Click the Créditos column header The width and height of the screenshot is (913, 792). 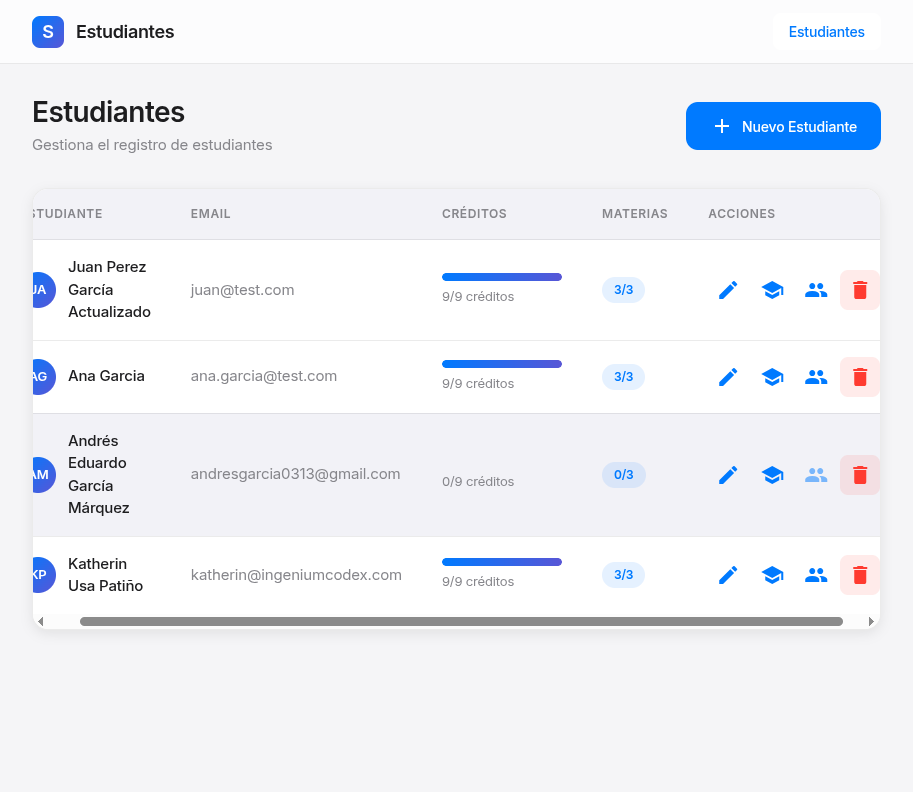(474, 214)
